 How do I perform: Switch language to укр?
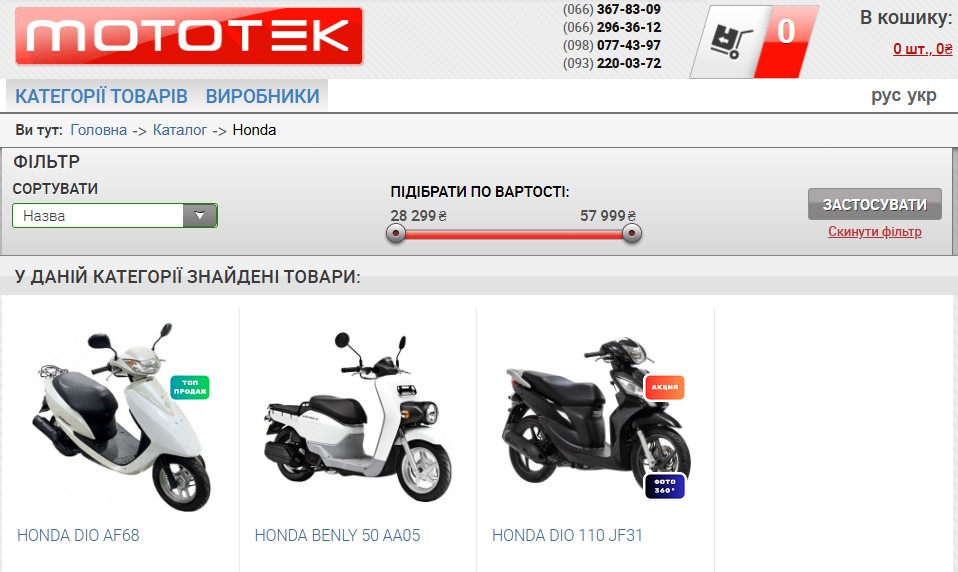coord(922,96)
